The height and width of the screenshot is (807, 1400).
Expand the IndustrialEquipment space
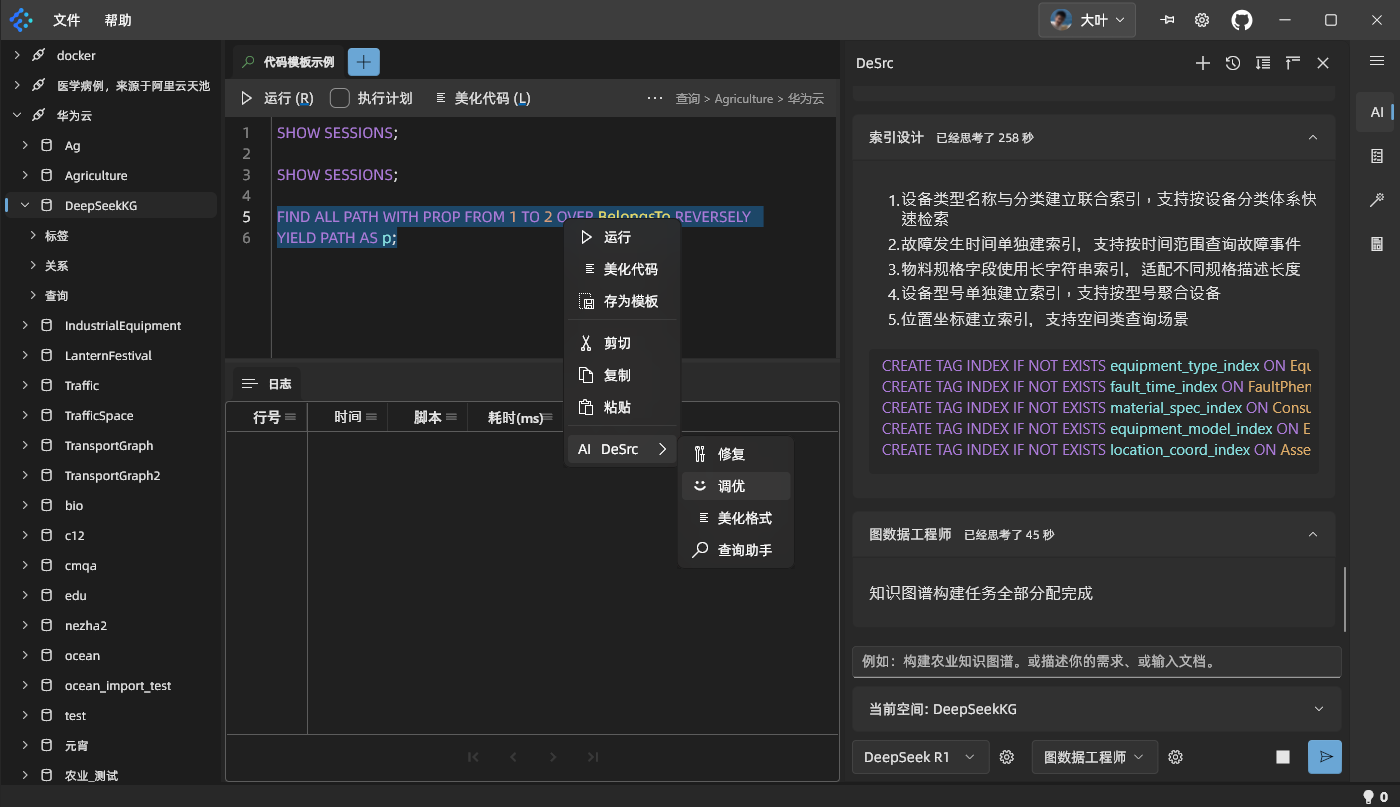[25, 326]
